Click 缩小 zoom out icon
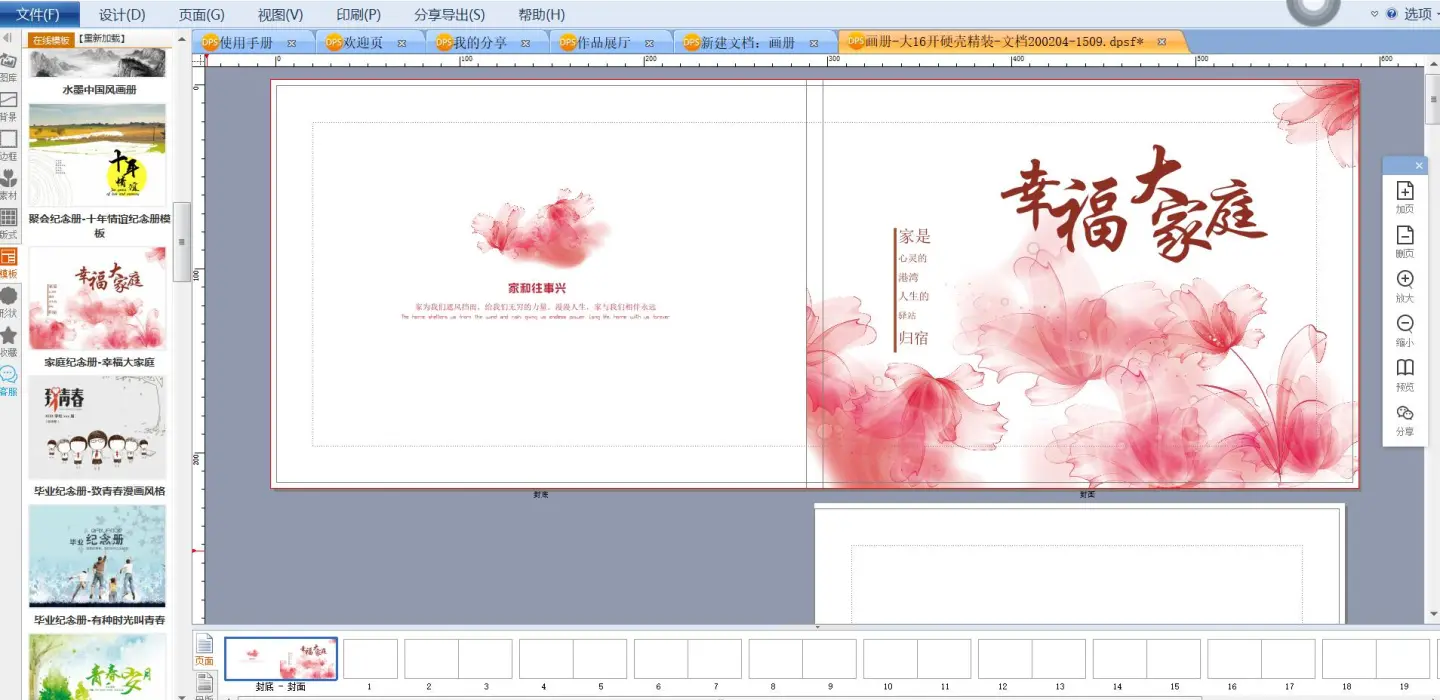This screenshot has height=700, width=1440. [1405, 330]
